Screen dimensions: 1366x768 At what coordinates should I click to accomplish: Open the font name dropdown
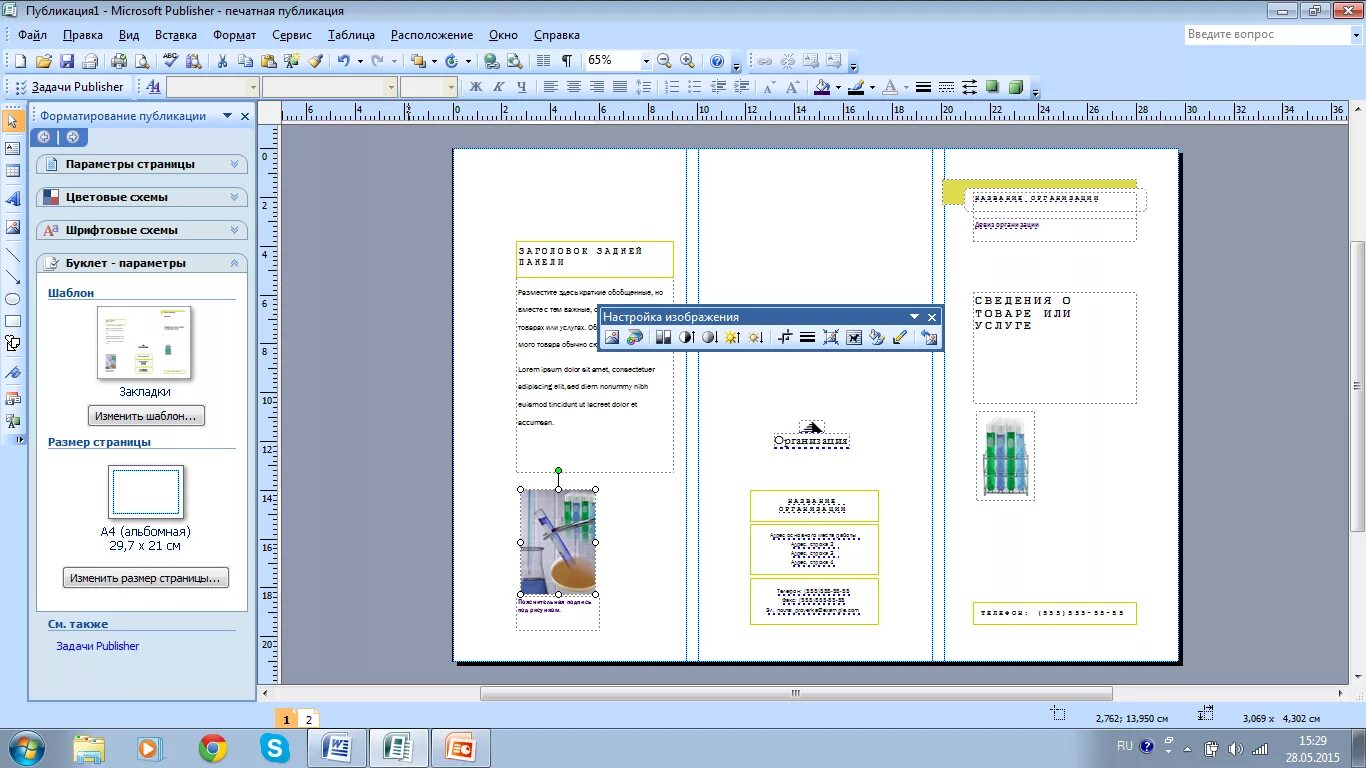[x=390, y=87]
